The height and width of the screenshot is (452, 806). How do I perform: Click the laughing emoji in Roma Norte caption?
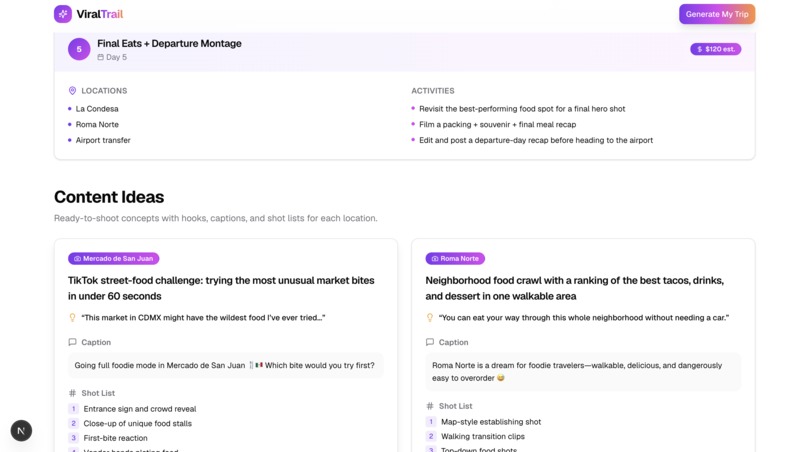click(x=501, y=378)
